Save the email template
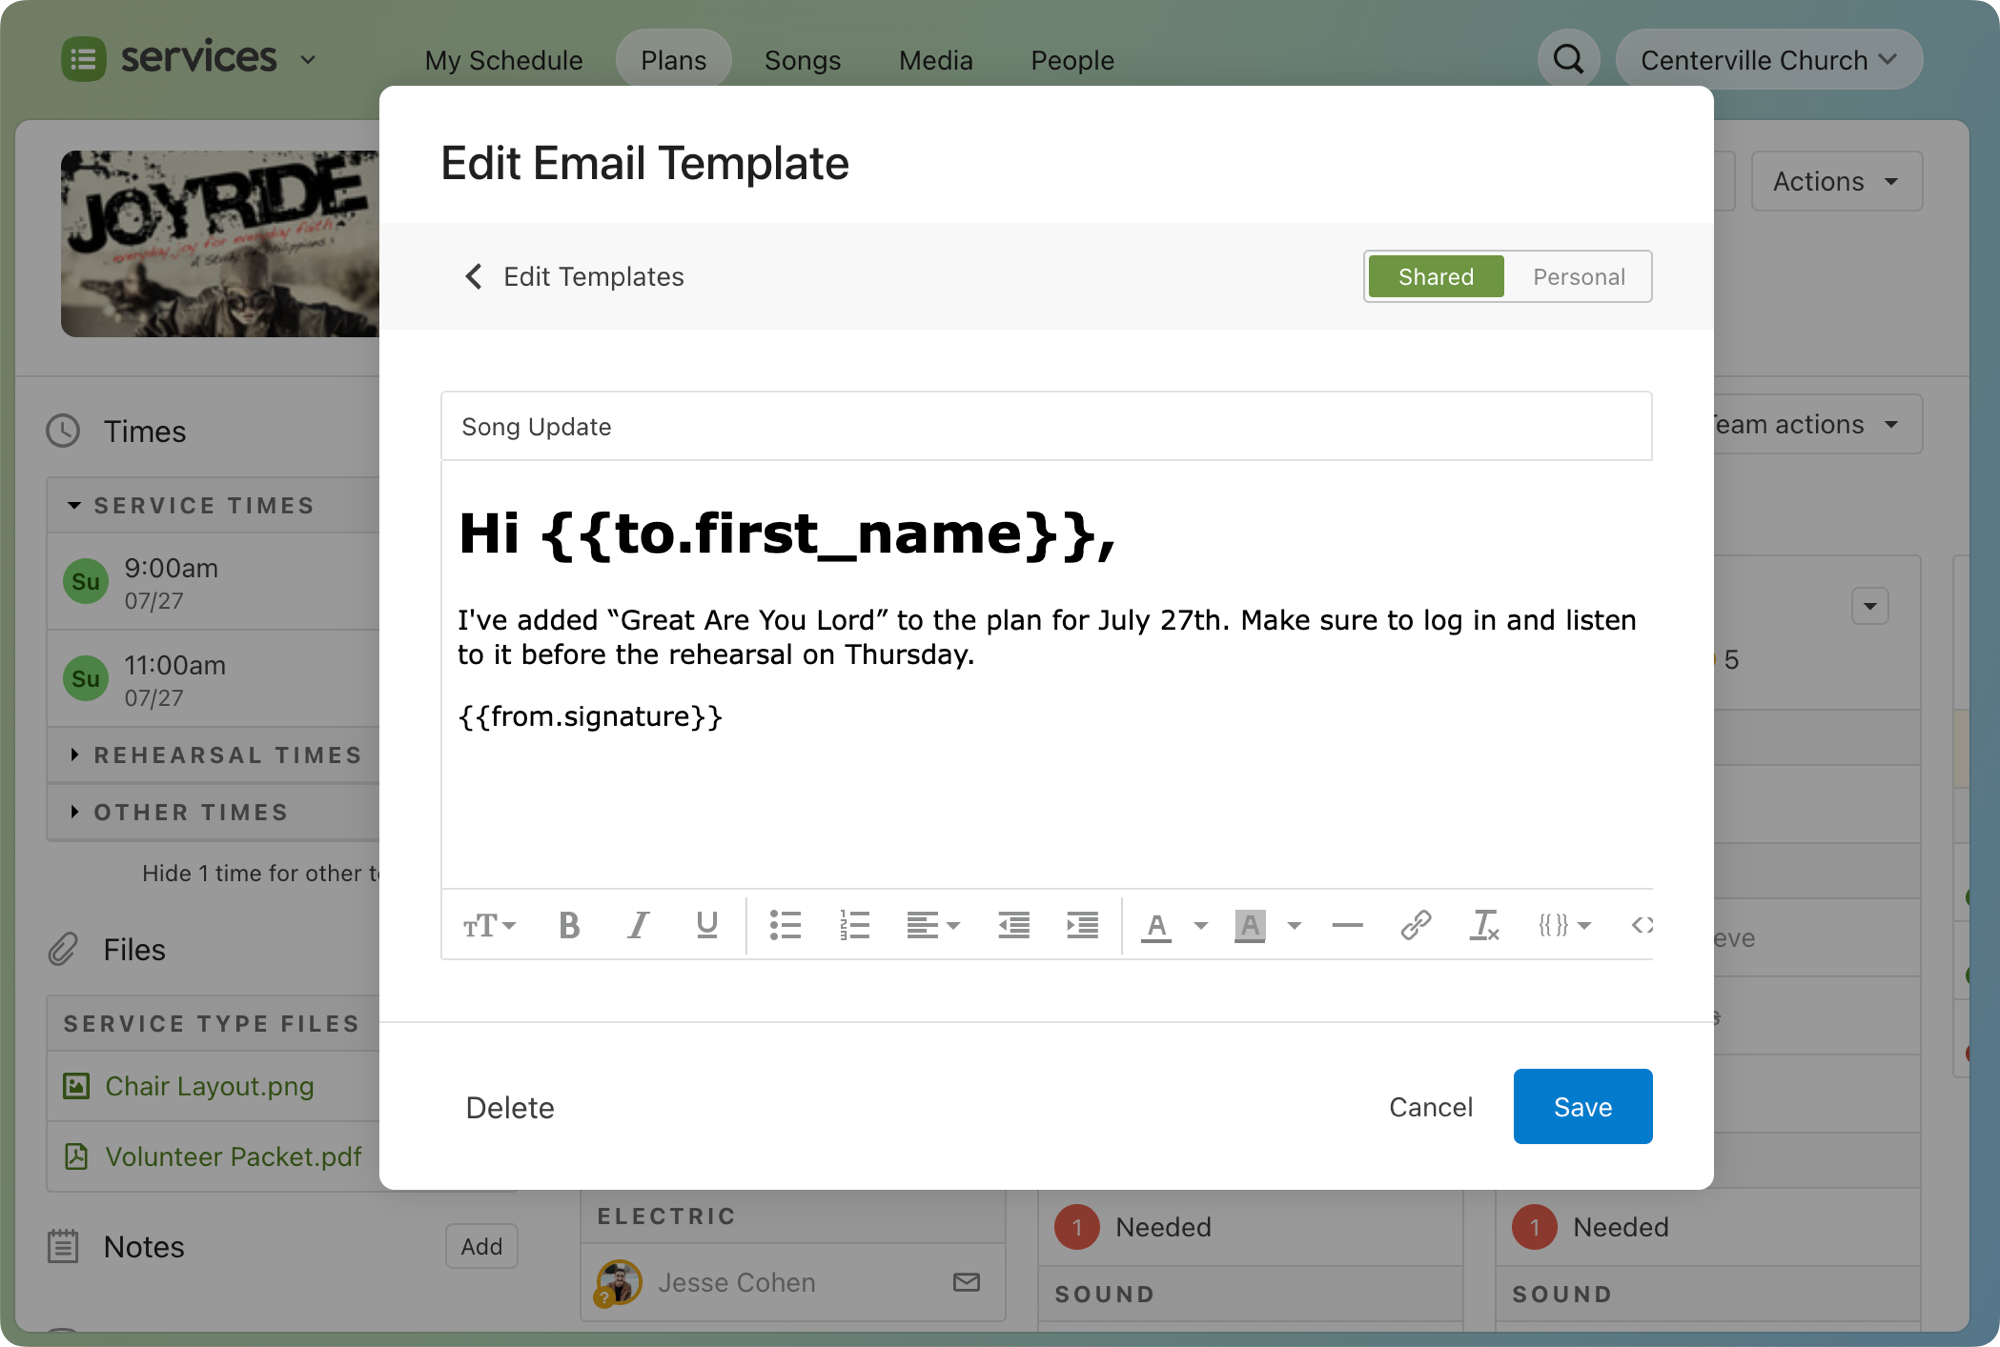This screenshot has height=1347, width=2000. pyautogui.click(x=1582, y=1106)
